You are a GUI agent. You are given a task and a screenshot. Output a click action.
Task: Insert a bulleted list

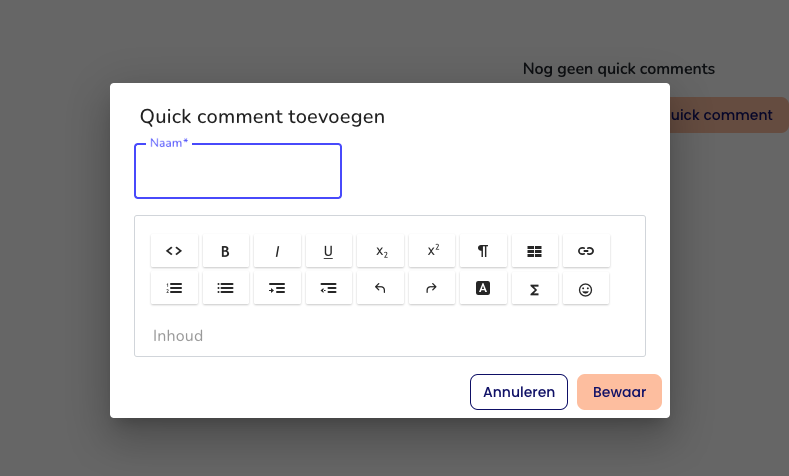click(x=225, y=288)
